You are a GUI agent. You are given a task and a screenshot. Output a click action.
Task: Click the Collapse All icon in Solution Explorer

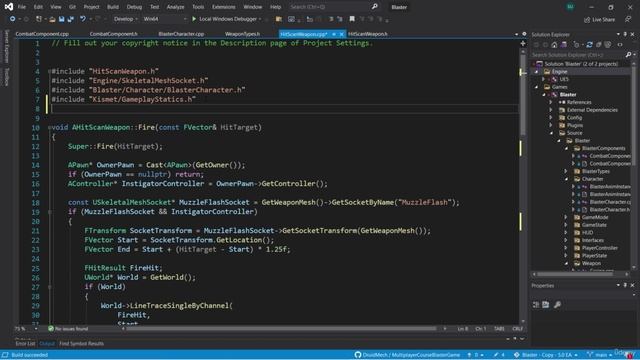point(598,44)
